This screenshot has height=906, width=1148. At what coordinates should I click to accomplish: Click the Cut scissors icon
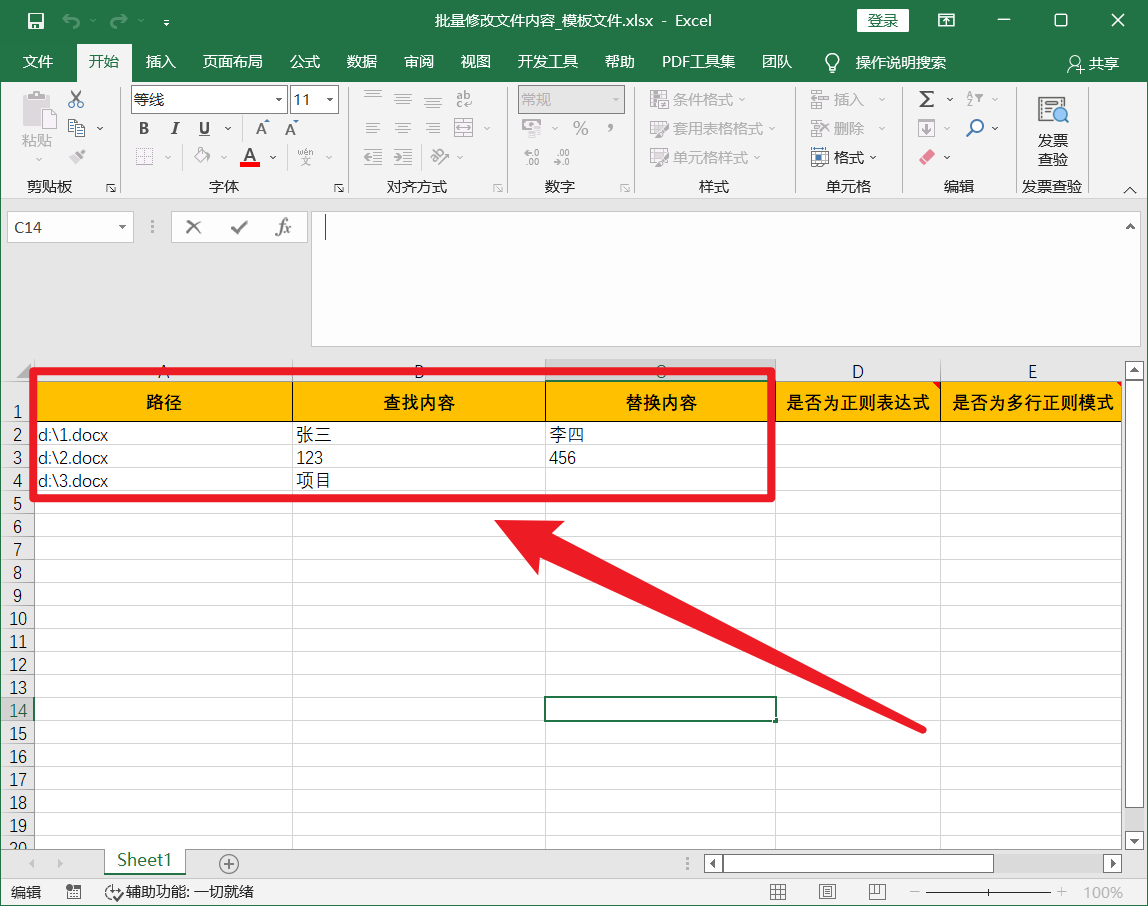[76, 100]
